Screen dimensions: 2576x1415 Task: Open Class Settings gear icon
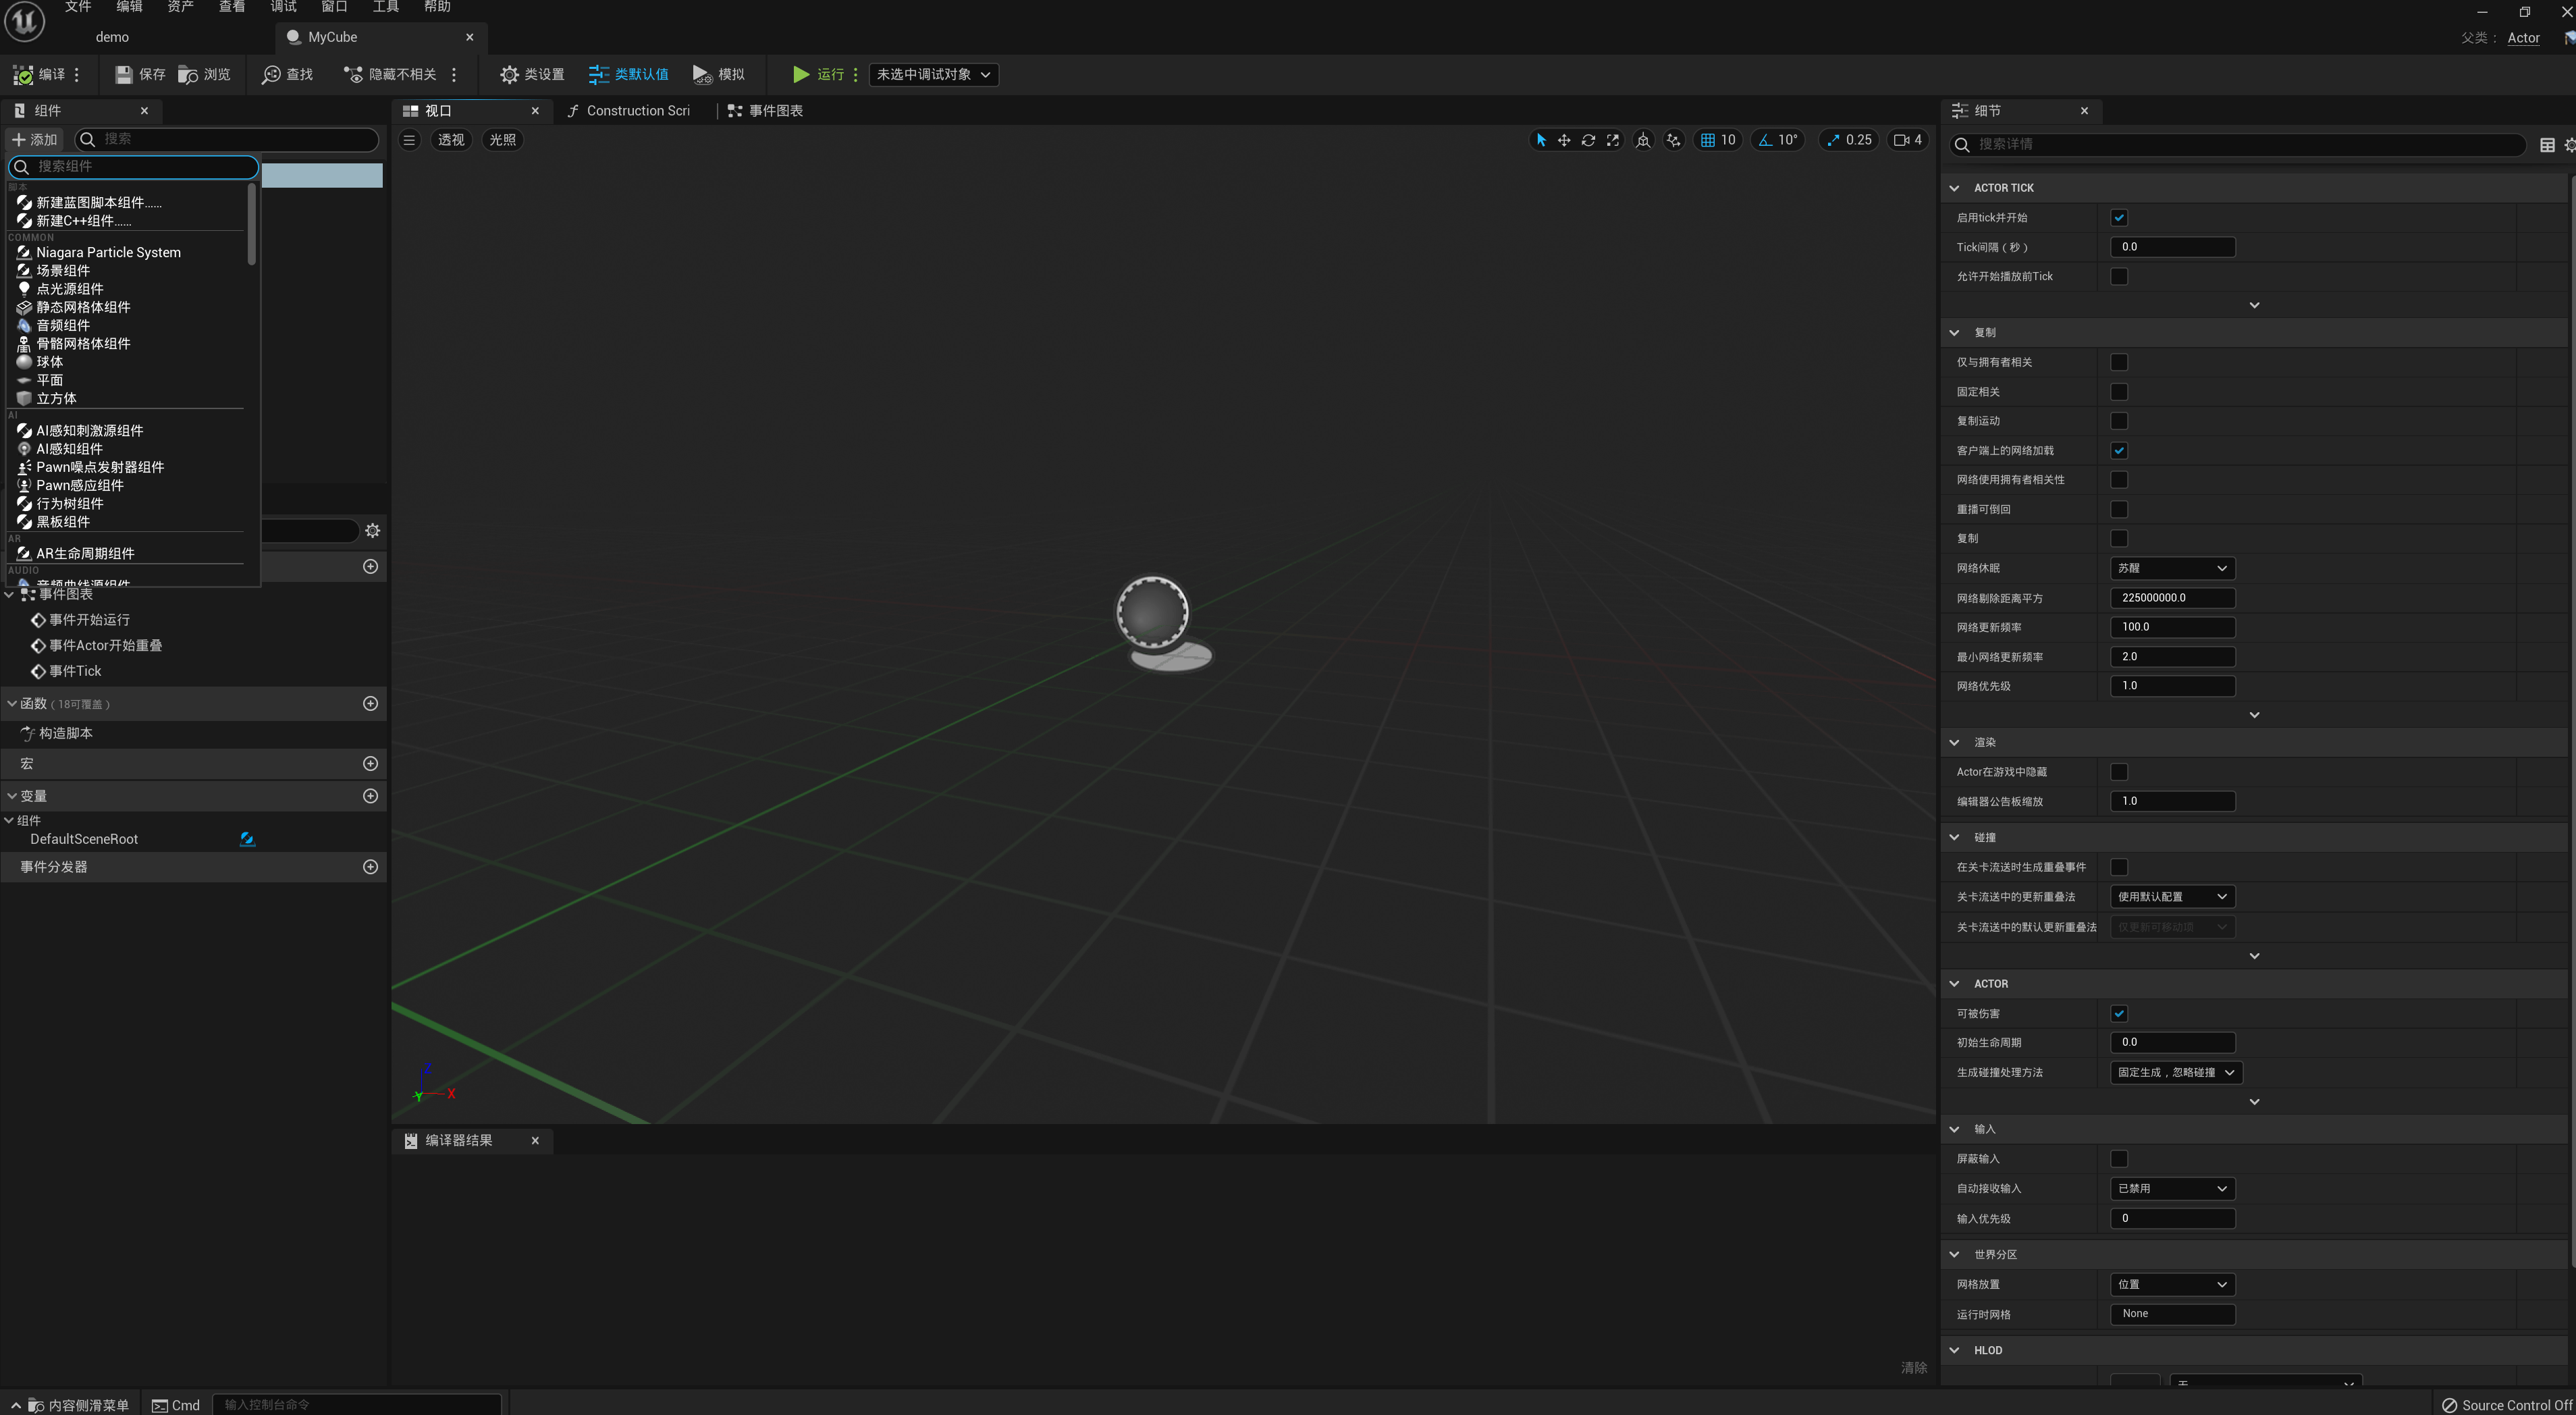pos(509,75)
